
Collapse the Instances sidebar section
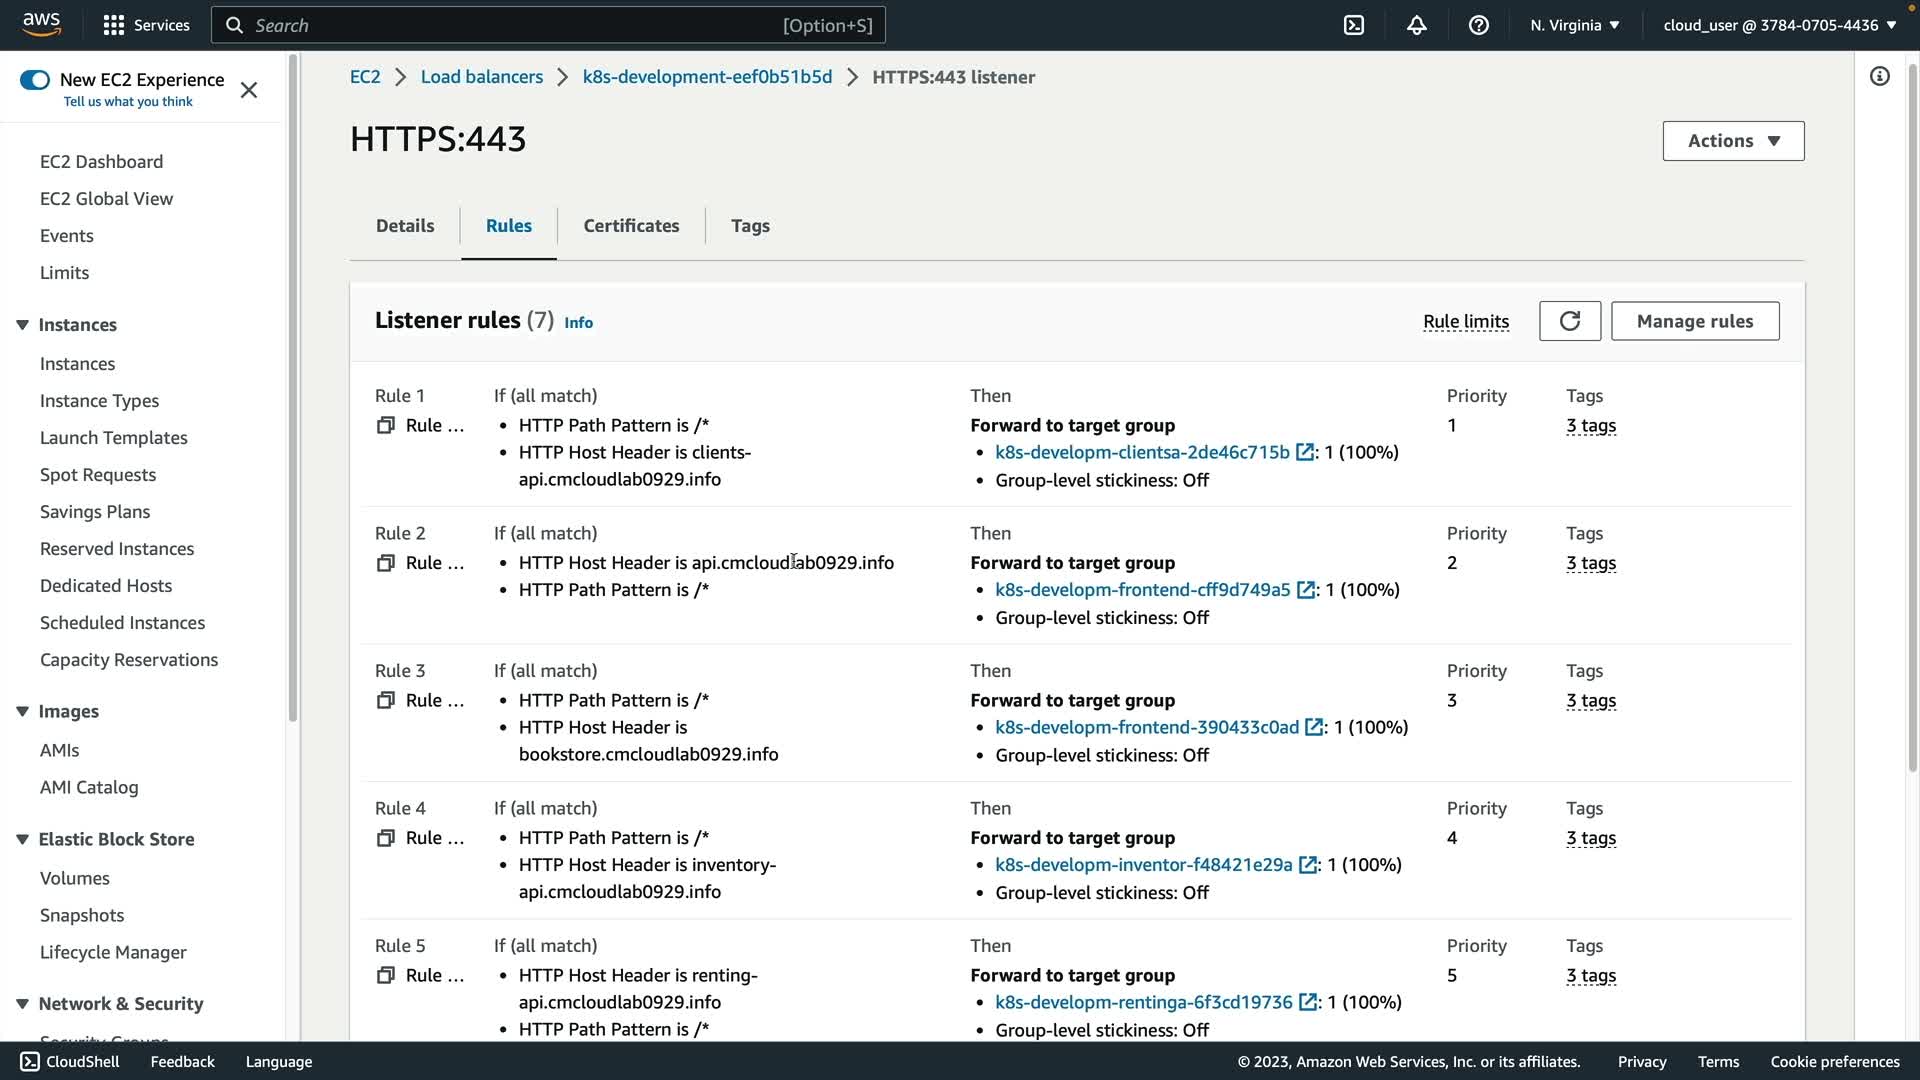[x=23, y=325]
